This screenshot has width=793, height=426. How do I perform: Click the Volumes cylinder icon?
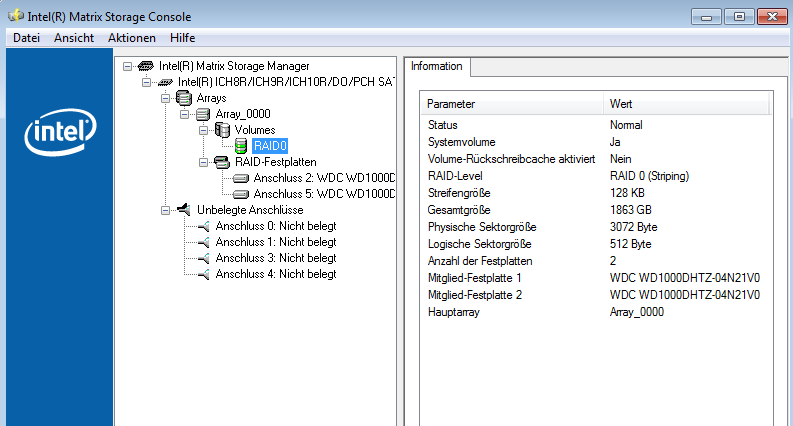[222, 130]
